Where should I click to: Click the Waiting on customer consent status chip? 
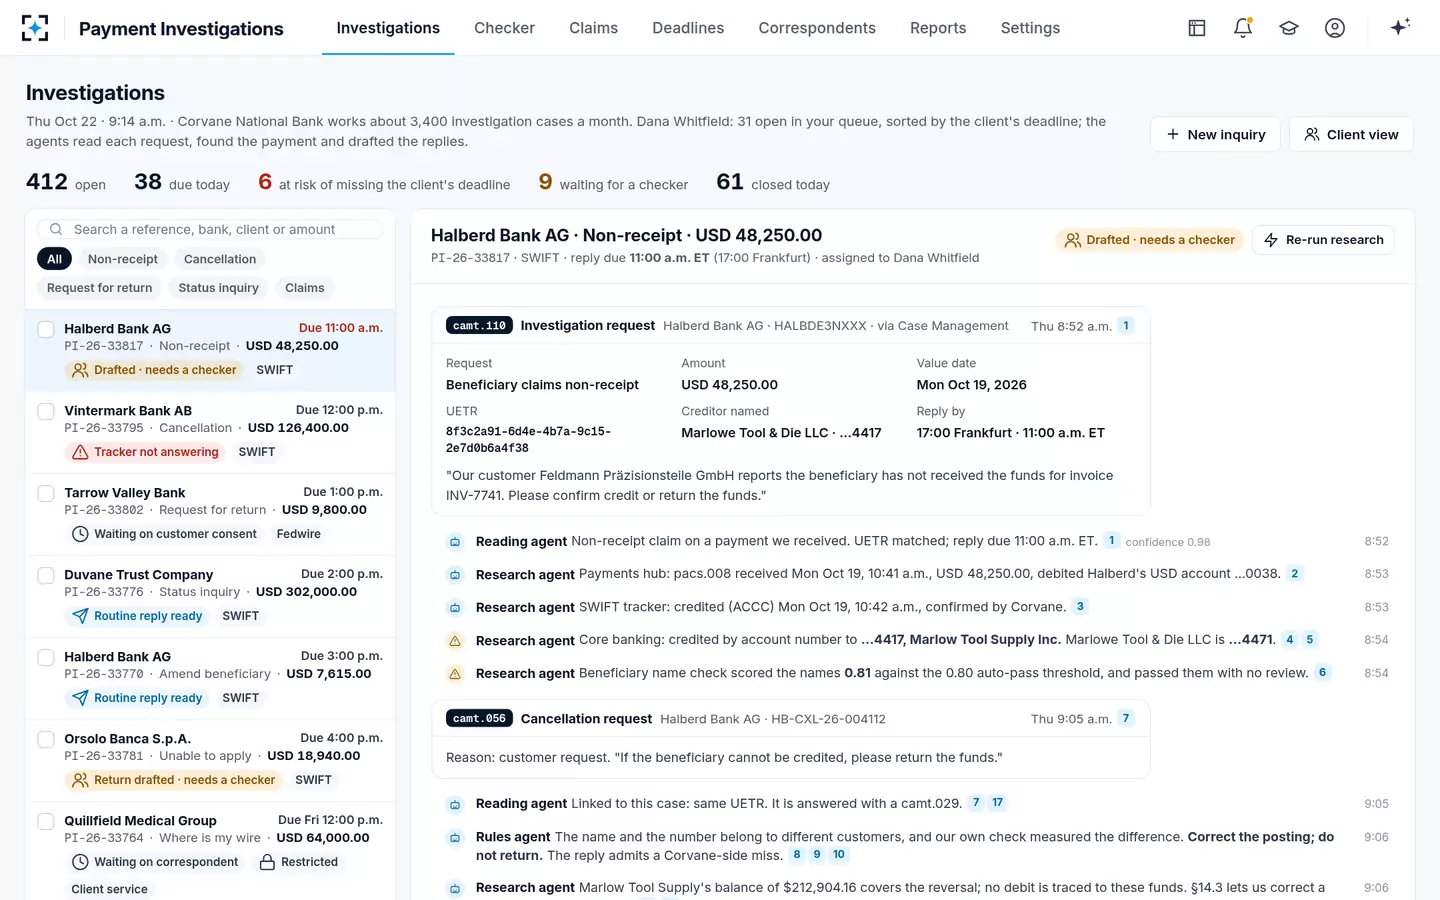click(164, 534)
